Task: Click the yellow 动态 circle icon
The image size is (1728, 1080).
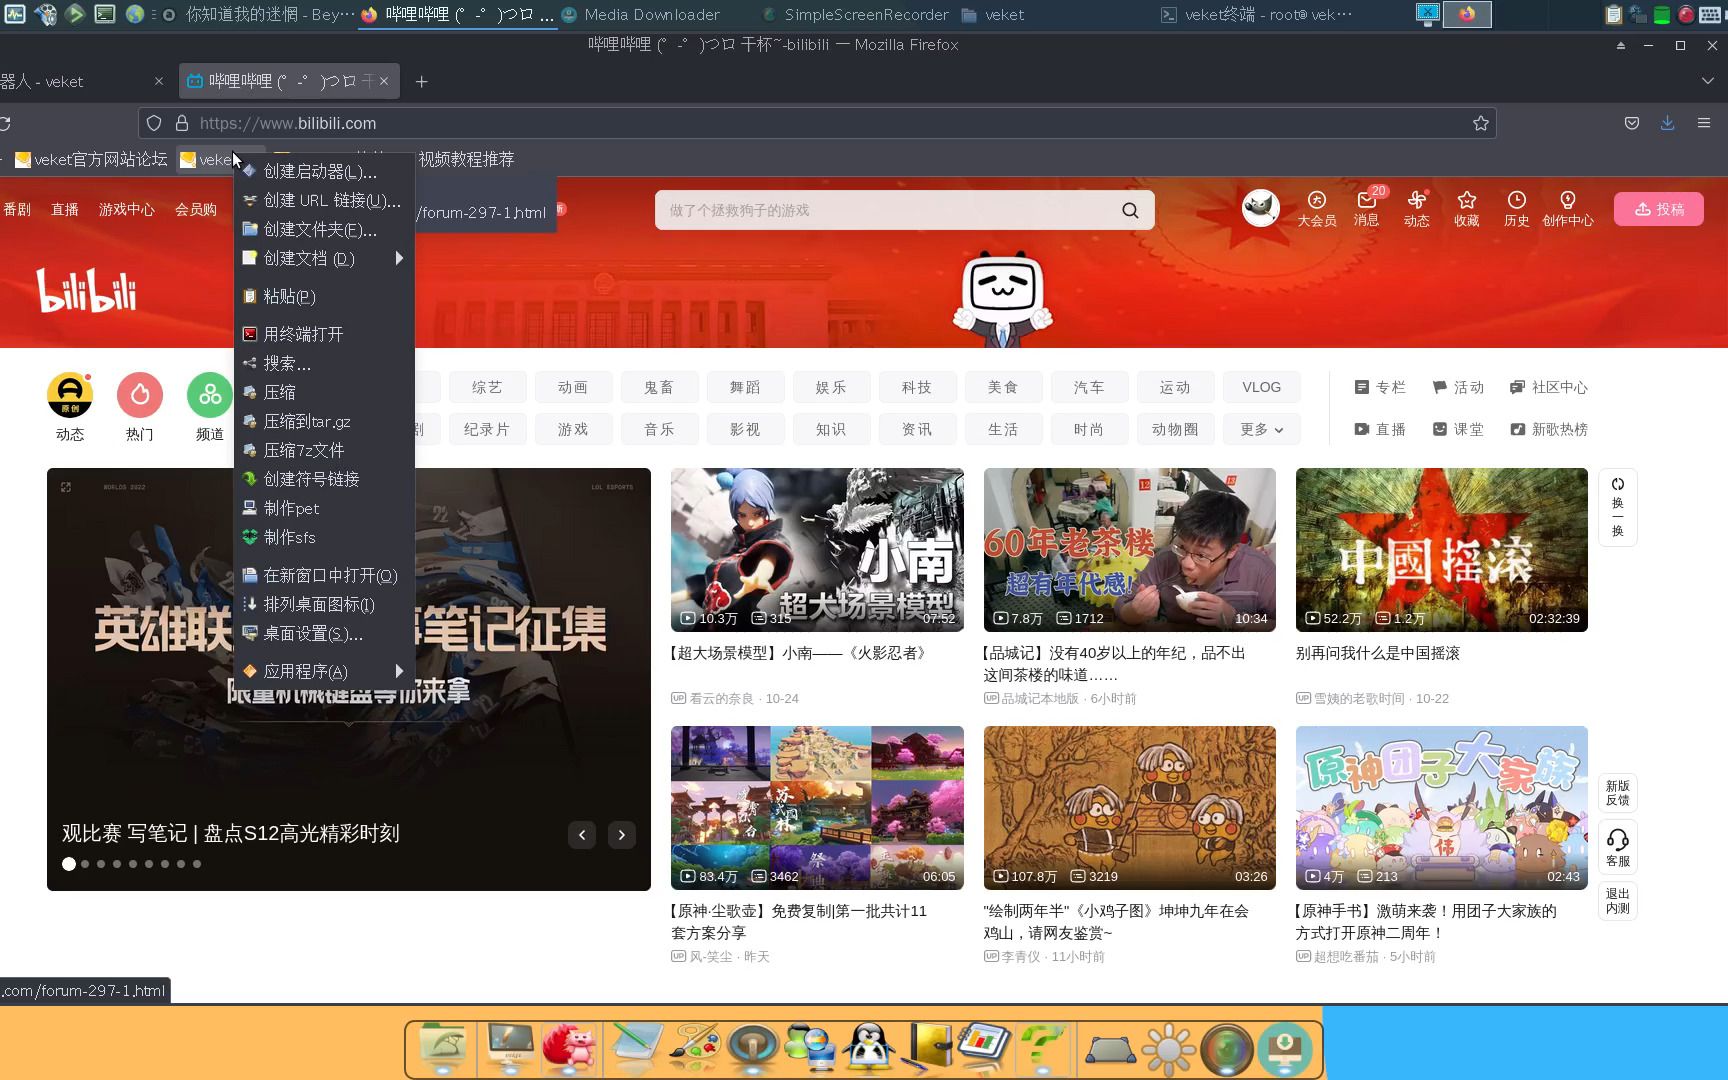Action: pyautogui.click(x=70, y=395)
